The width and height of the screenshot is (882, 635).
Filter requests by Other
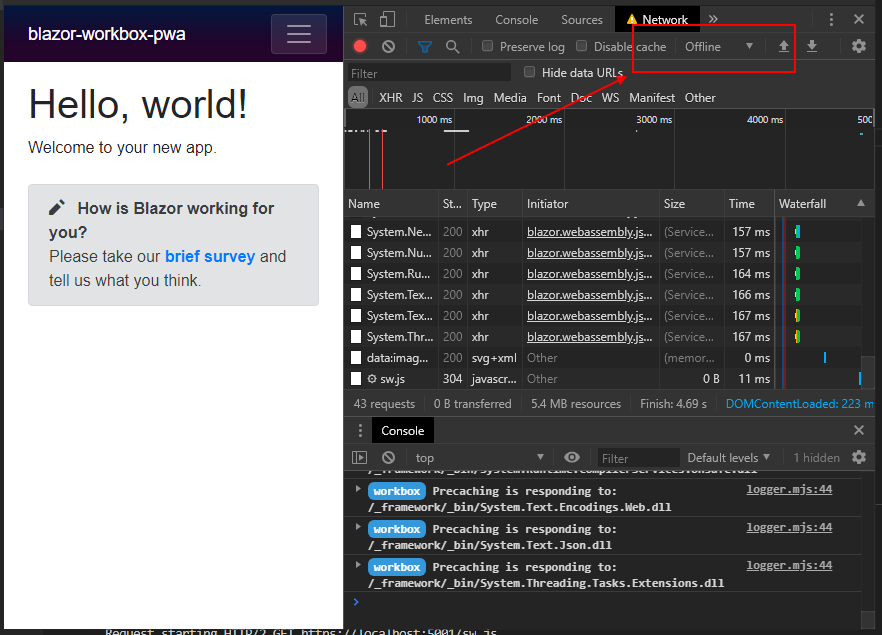coord(700,98)
